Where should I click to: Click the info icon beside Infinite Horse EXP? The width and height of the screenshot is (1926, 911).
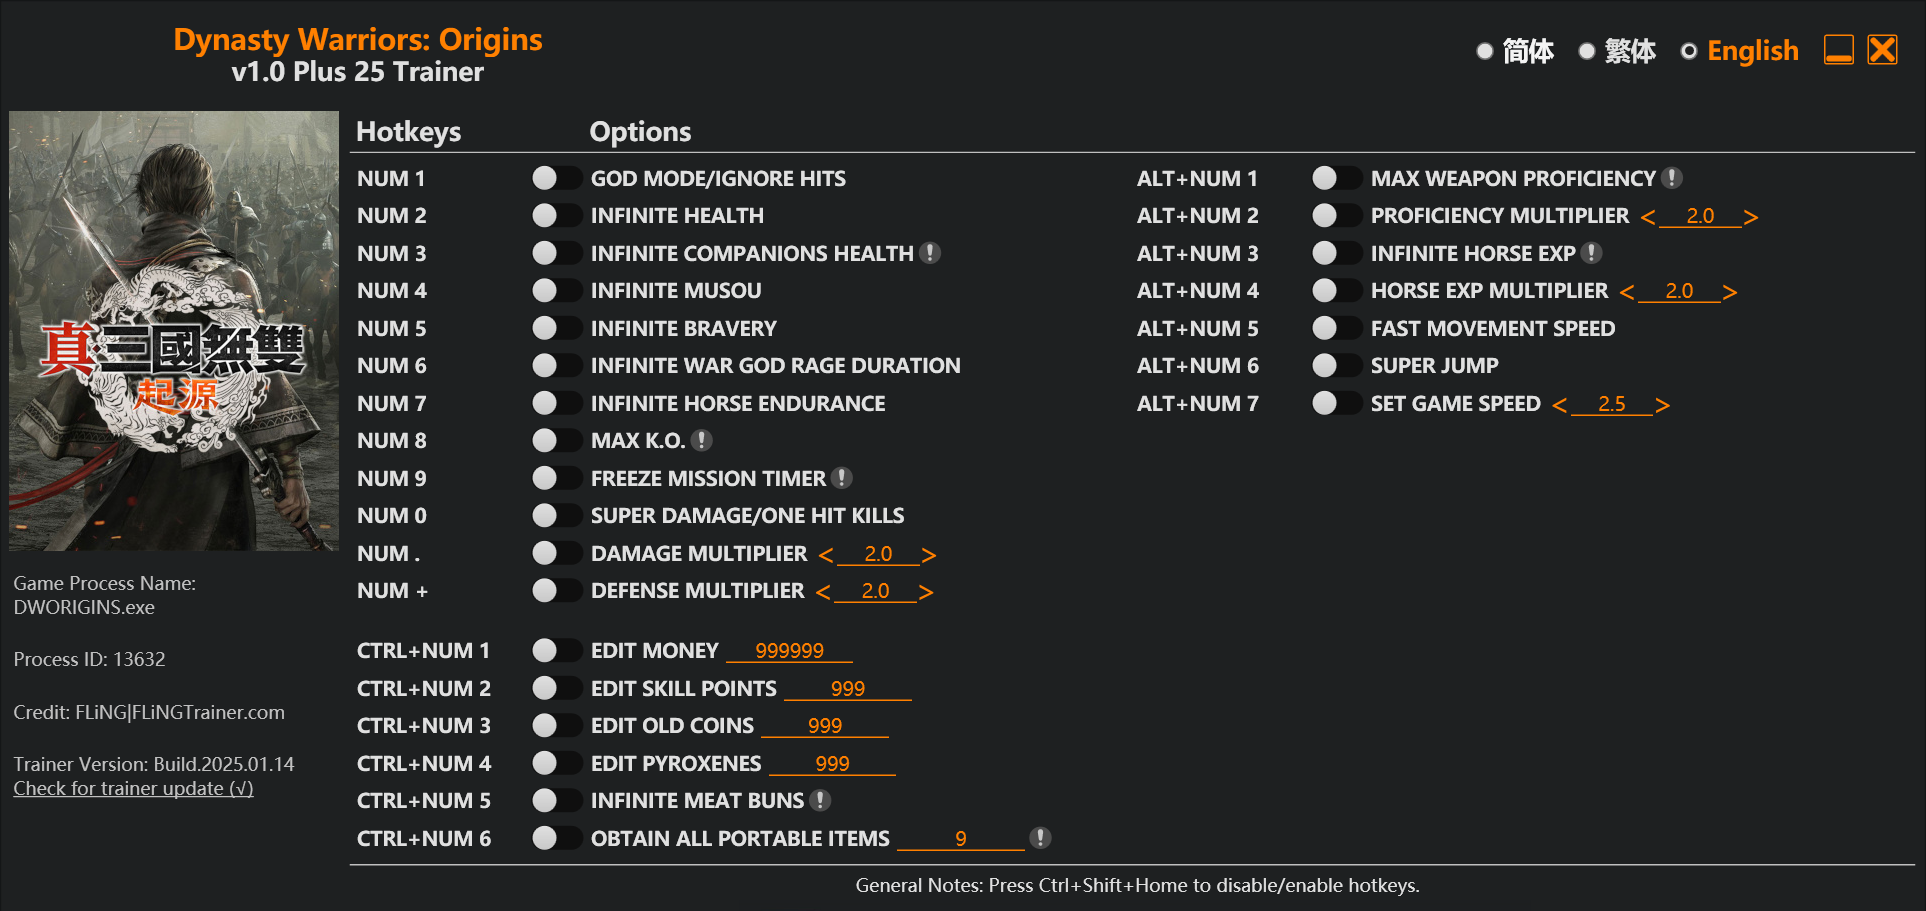coord(1592,253)
